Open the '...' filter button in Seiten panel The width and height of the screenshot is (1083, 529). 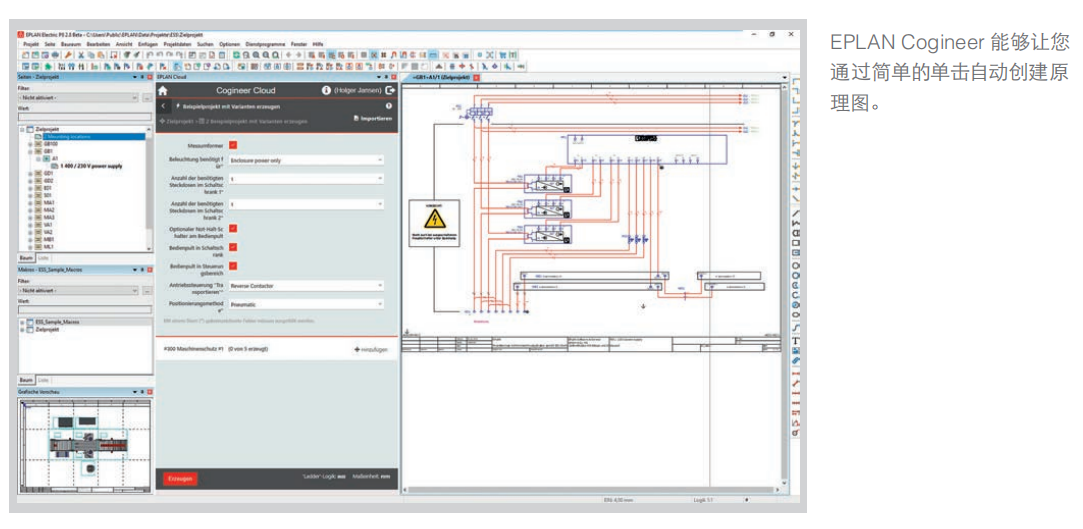(147, 98)
